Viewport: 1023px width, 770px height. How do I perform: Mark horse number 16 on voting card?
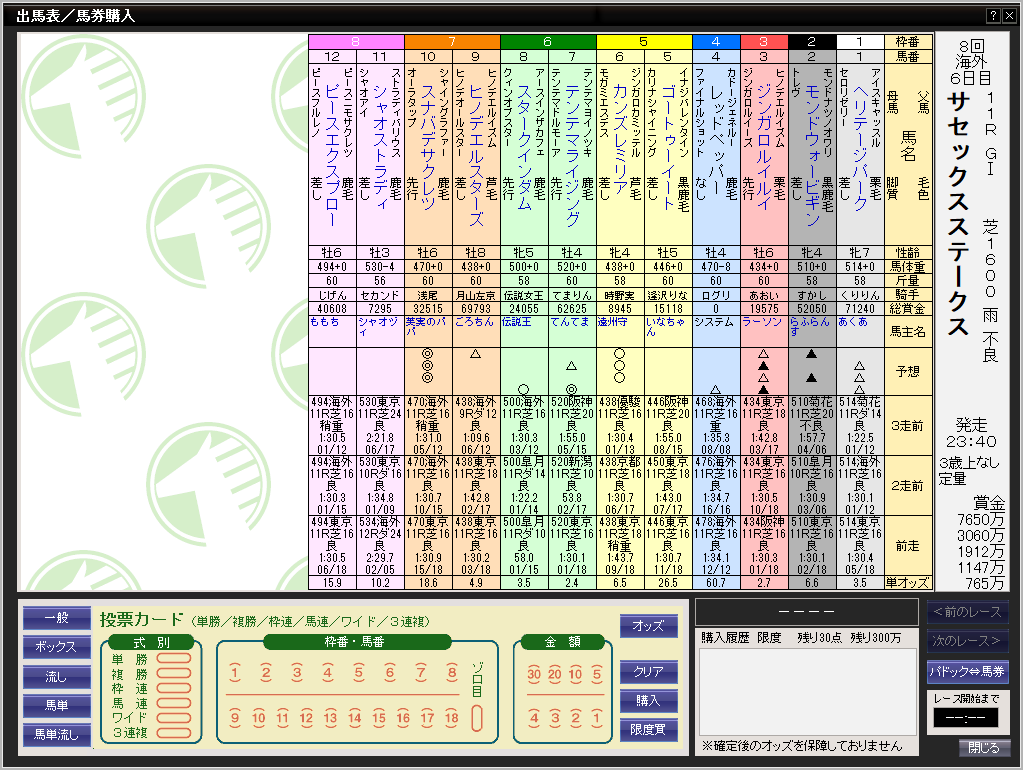pos(403,718)
